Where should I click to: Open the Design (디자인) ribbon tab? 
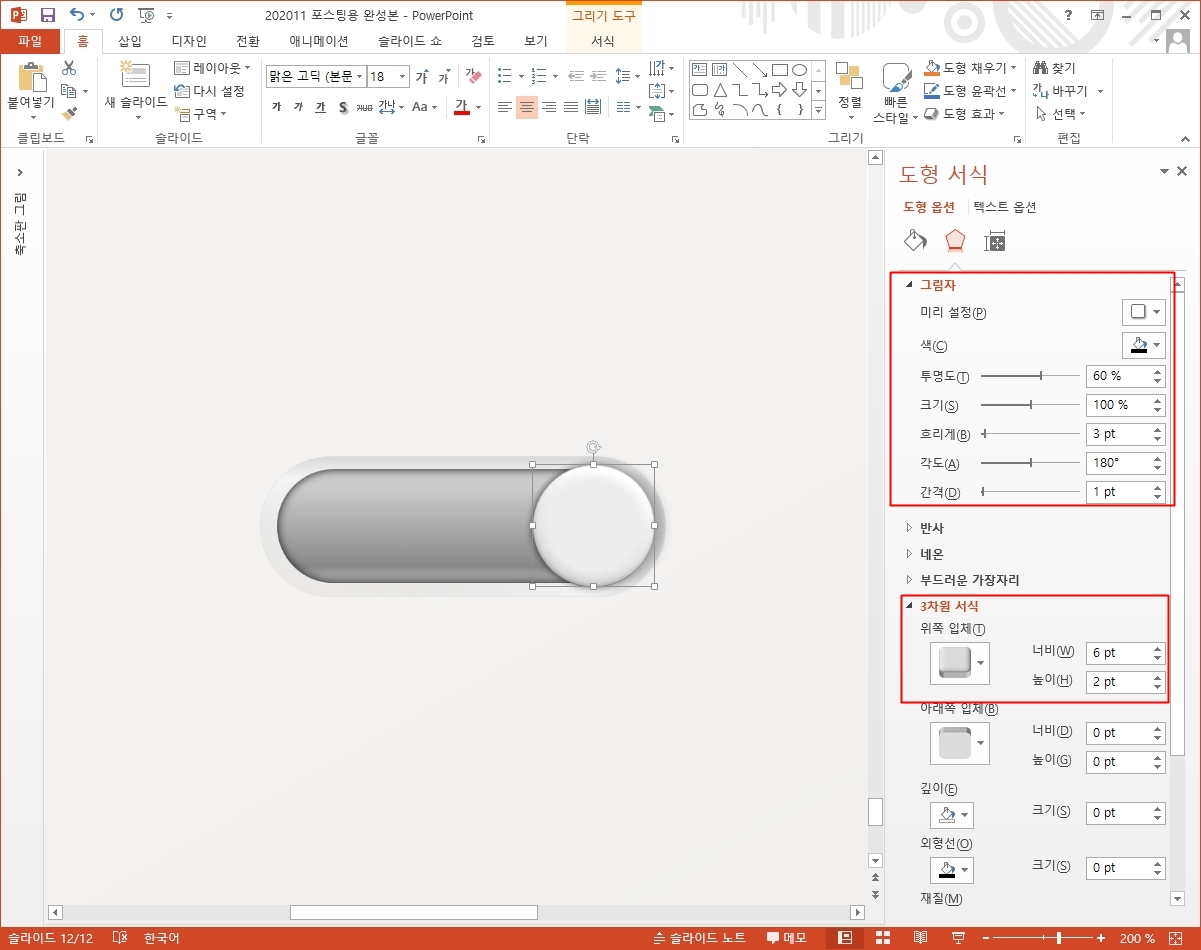pos(189,41)
